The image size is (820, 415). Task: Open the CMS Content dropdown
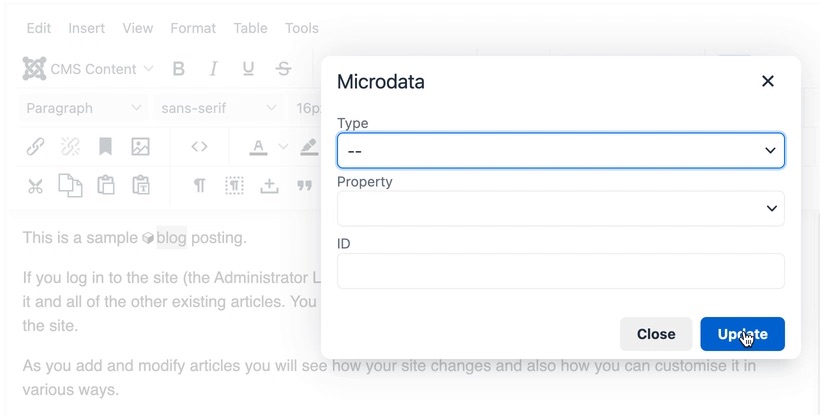pyautogui.click(x=88, y=69)
